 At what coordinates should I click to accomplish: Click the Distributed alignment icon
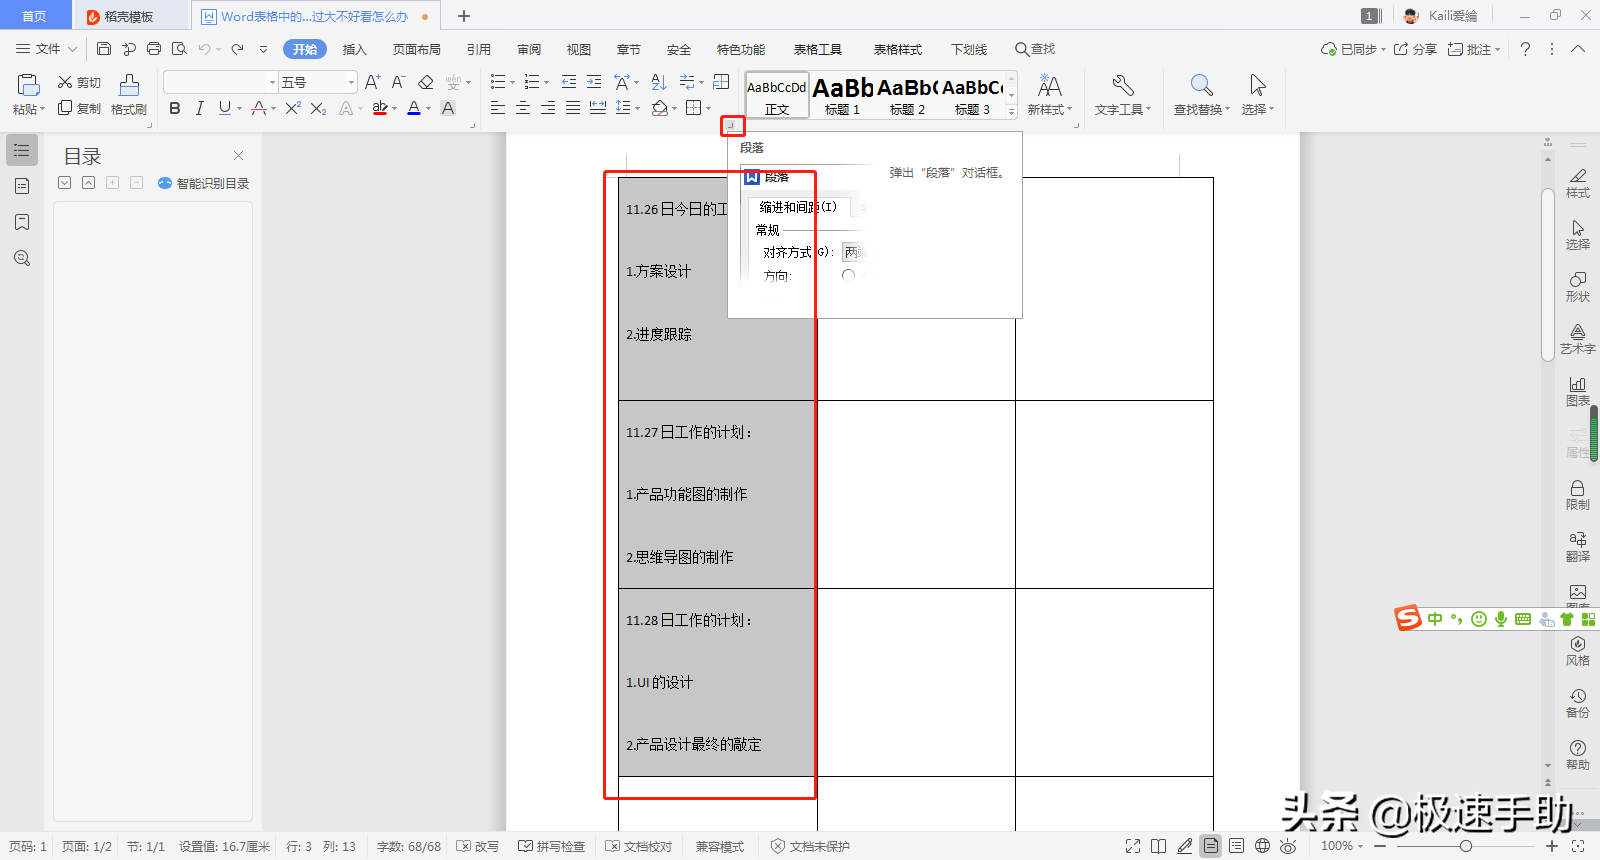tap(598, 108)
